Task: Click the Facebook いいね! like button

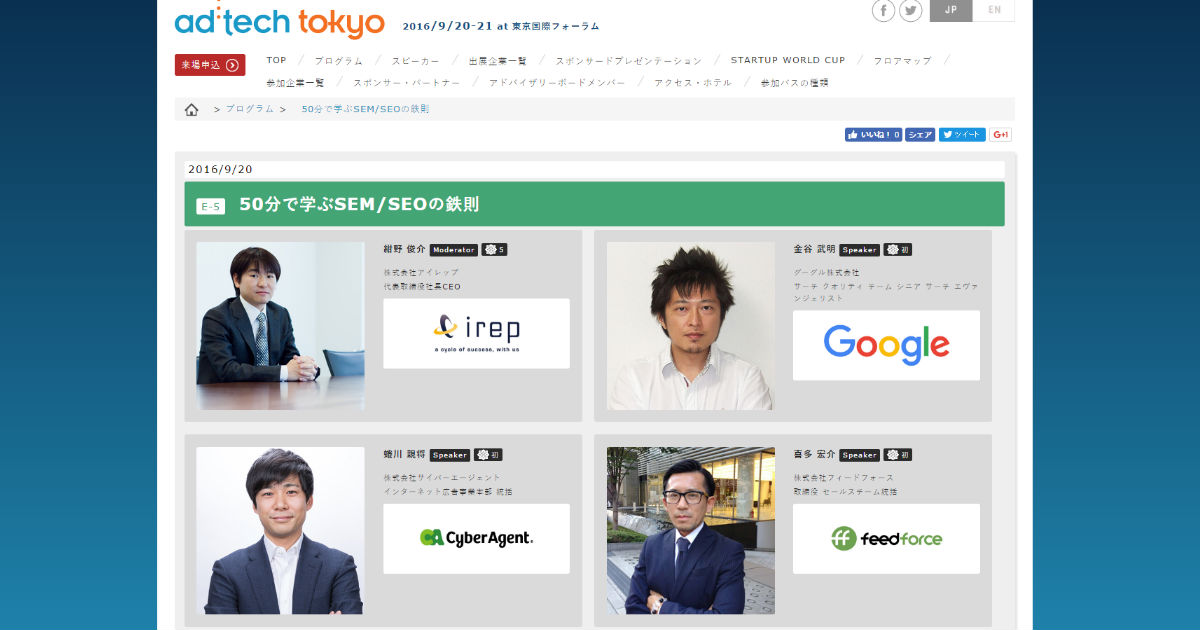Action: coord(873,134)
